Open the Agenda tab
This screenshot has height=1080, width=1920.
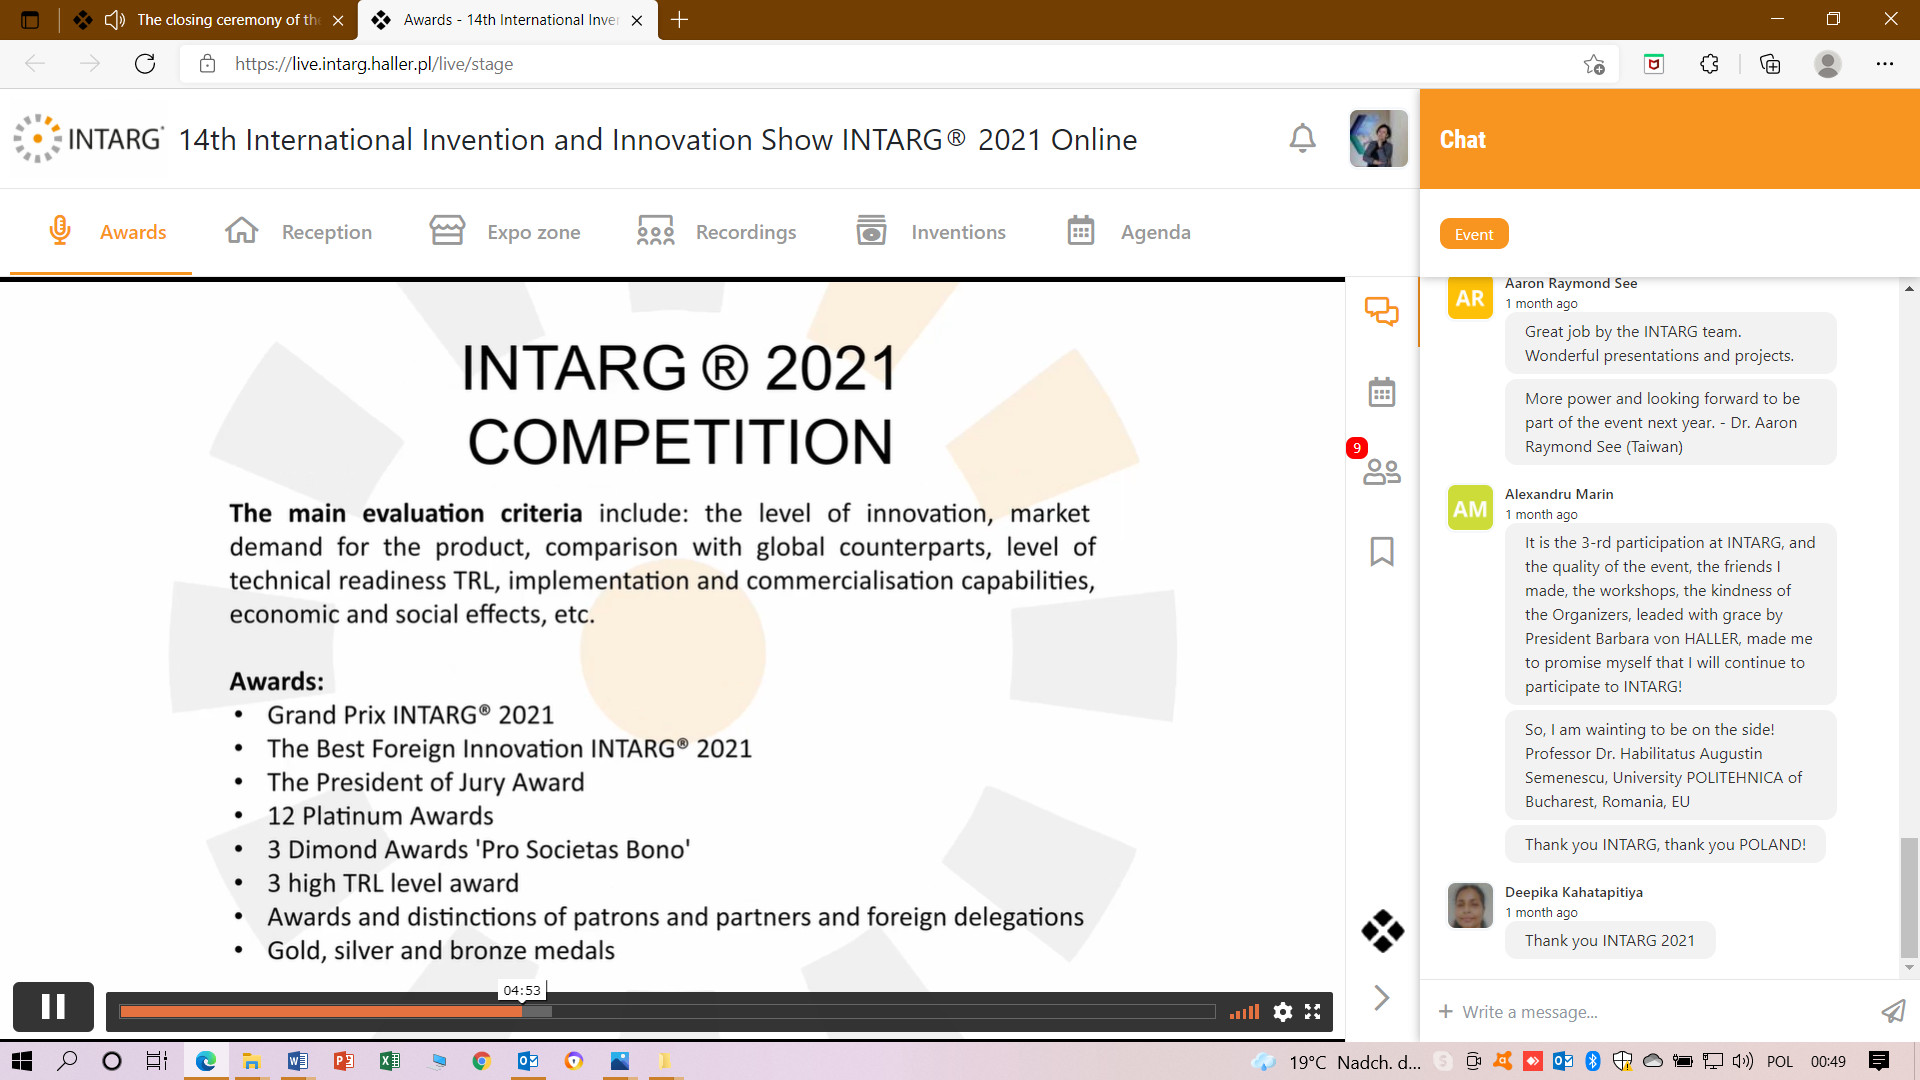[x=1129, y=232]
